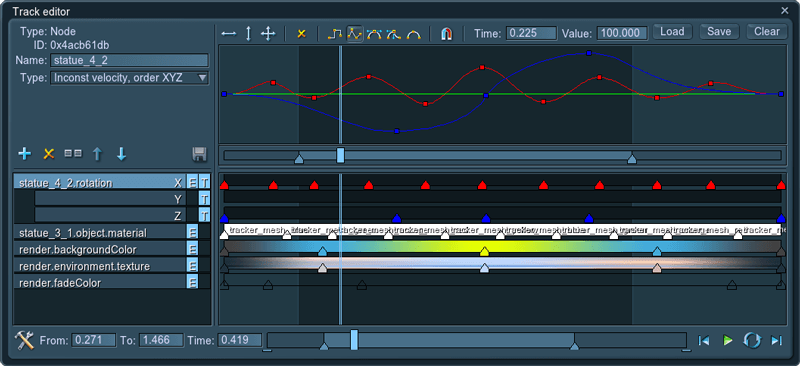Select the statue_4_2.rotation track
Image resolution: width=800 pixels, height=366 pixels.
(100, 182)
